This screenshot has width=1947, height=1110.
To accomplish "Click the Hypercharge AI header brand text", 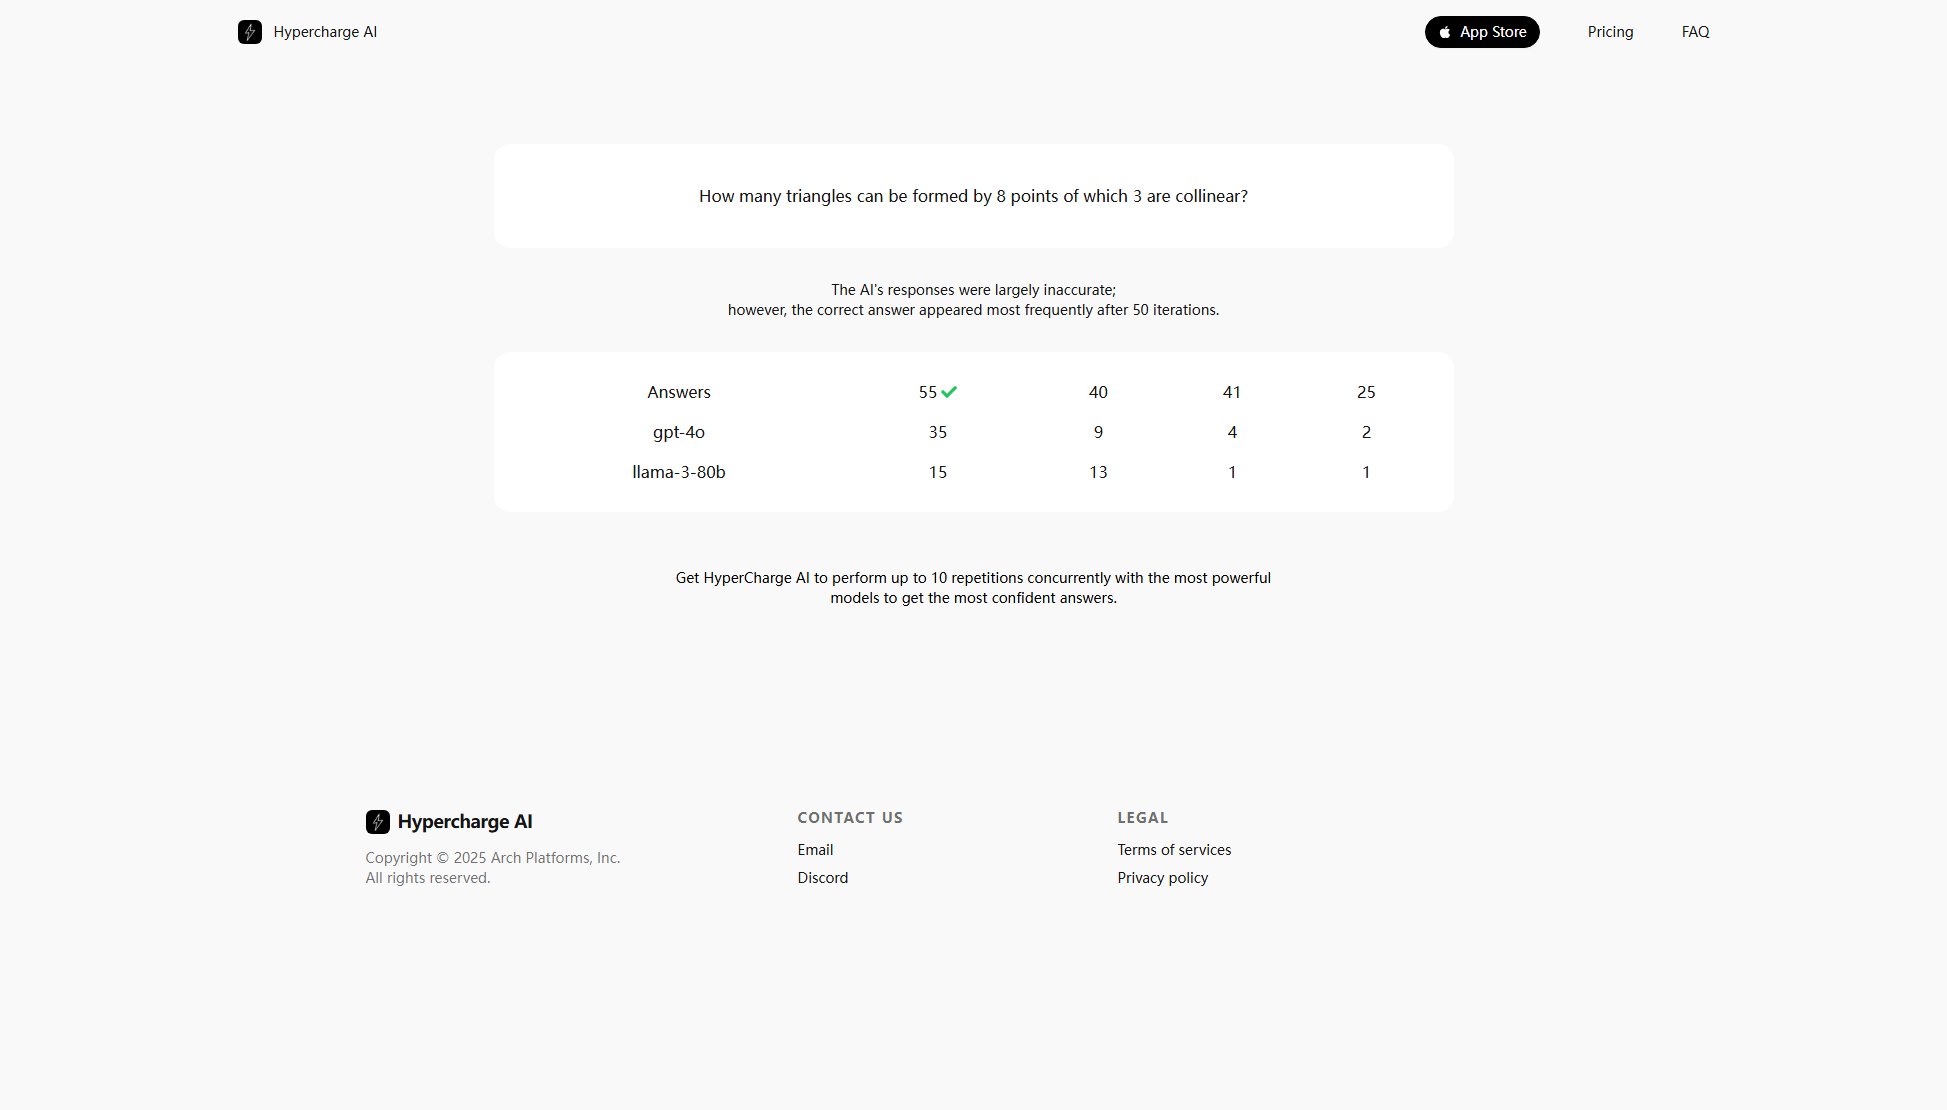I will [325, 32].
